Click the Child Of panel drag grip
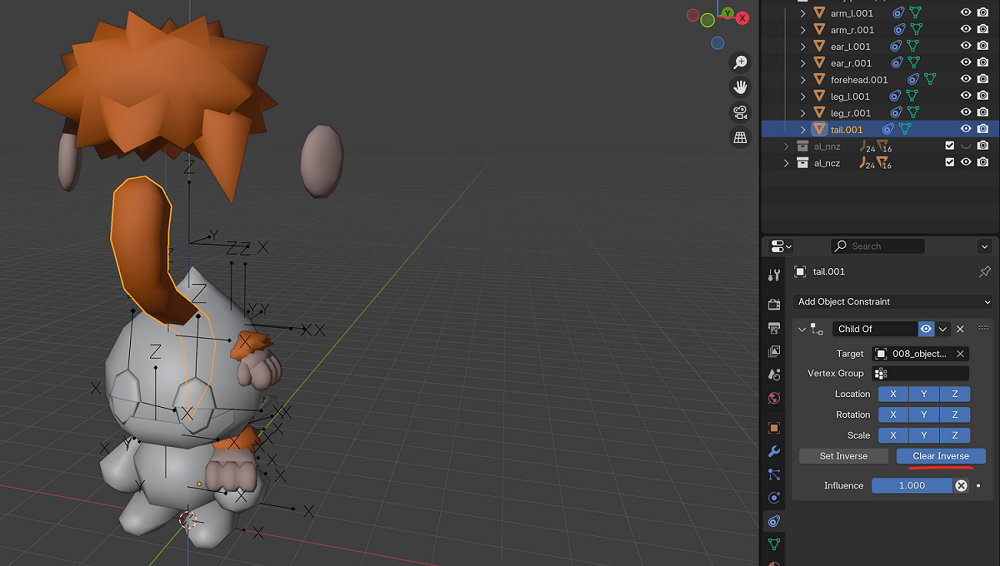Screen dimensions: 1000x566 click(983, 328)
